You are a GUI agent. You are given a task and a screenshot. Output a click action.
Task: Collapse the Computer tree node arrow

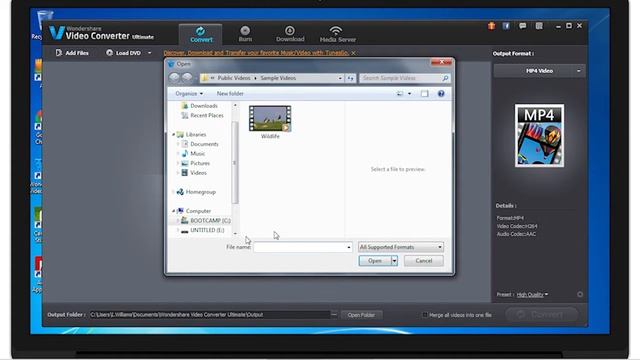click(173, 211)
